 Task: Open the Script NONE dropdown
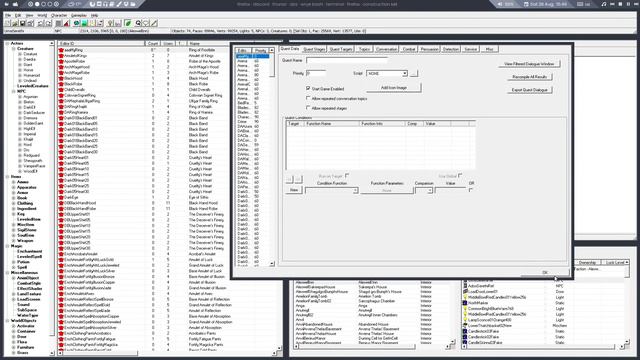(404, 73)
